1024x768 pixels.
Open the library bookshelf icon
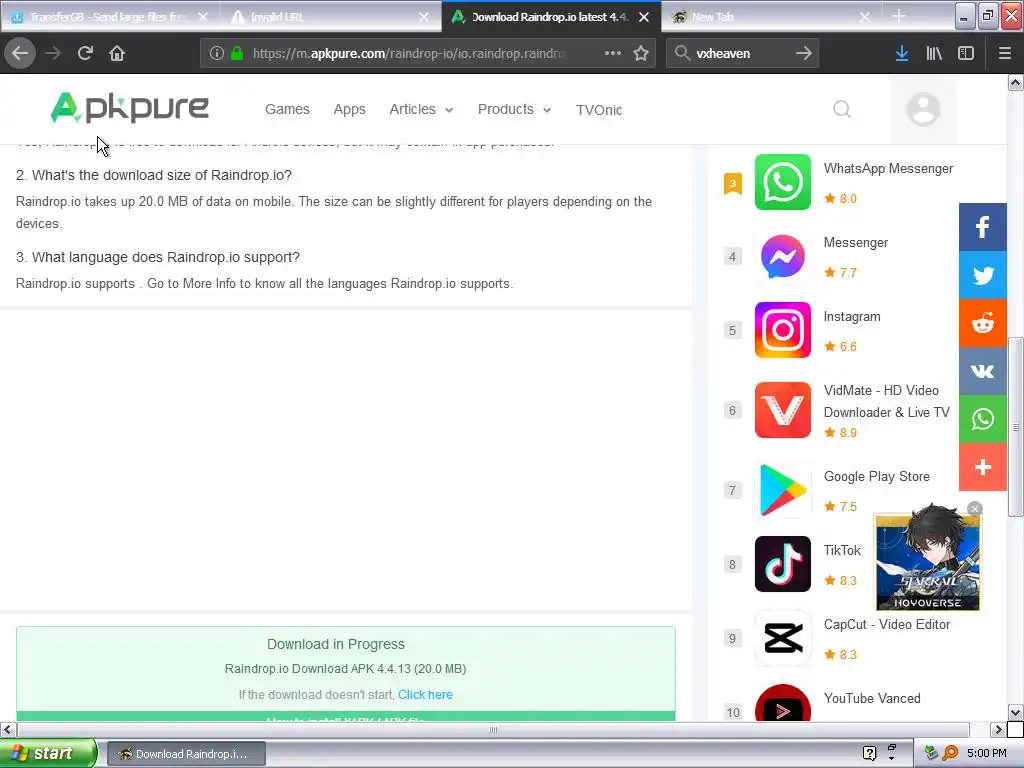click(x=934, y=53)
